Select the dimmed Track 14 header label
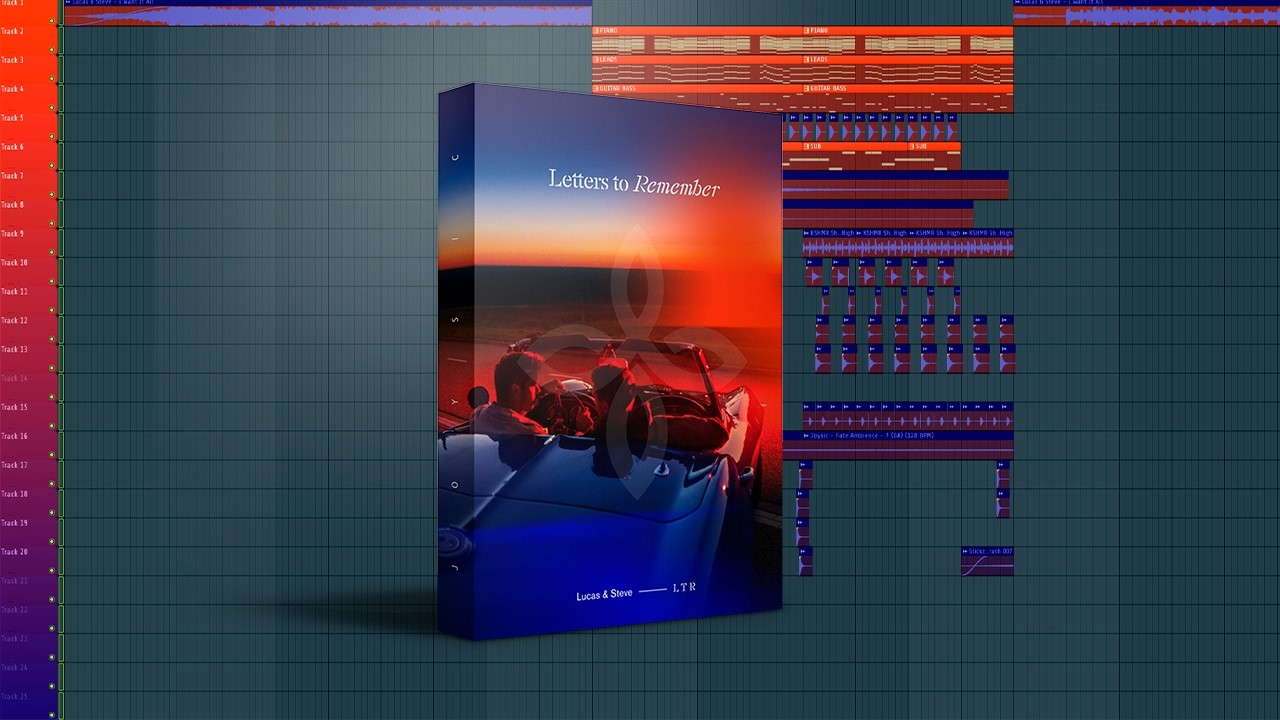1280x720 pixels. point(14,379)
